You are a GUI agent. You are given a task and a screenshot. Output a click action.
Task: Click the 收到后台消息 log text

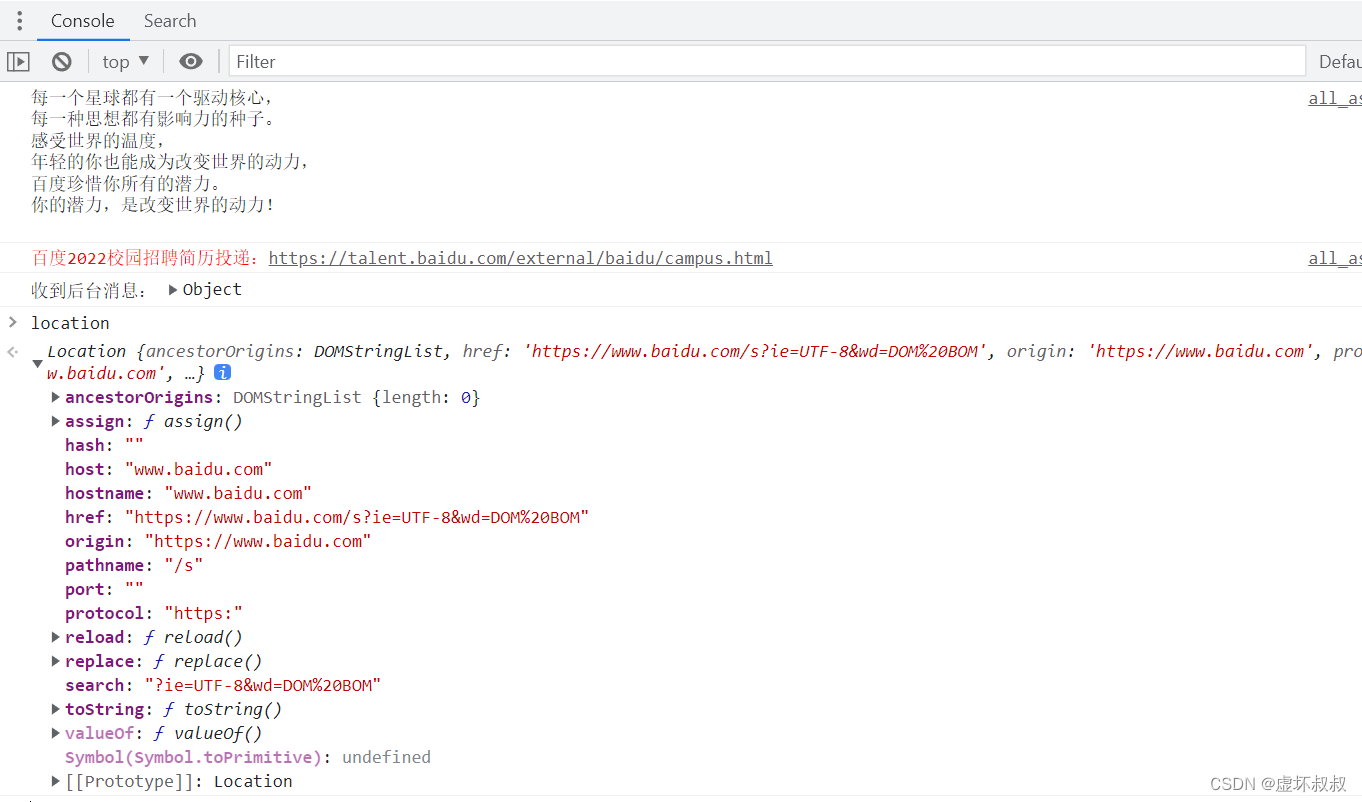(90, 290)
